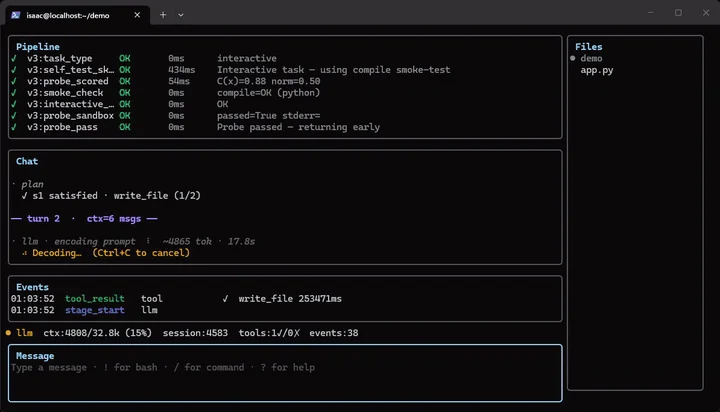Click the checkmark beside v3:task_type
This screenshot has width=720, height=412.
pos(14,58)
